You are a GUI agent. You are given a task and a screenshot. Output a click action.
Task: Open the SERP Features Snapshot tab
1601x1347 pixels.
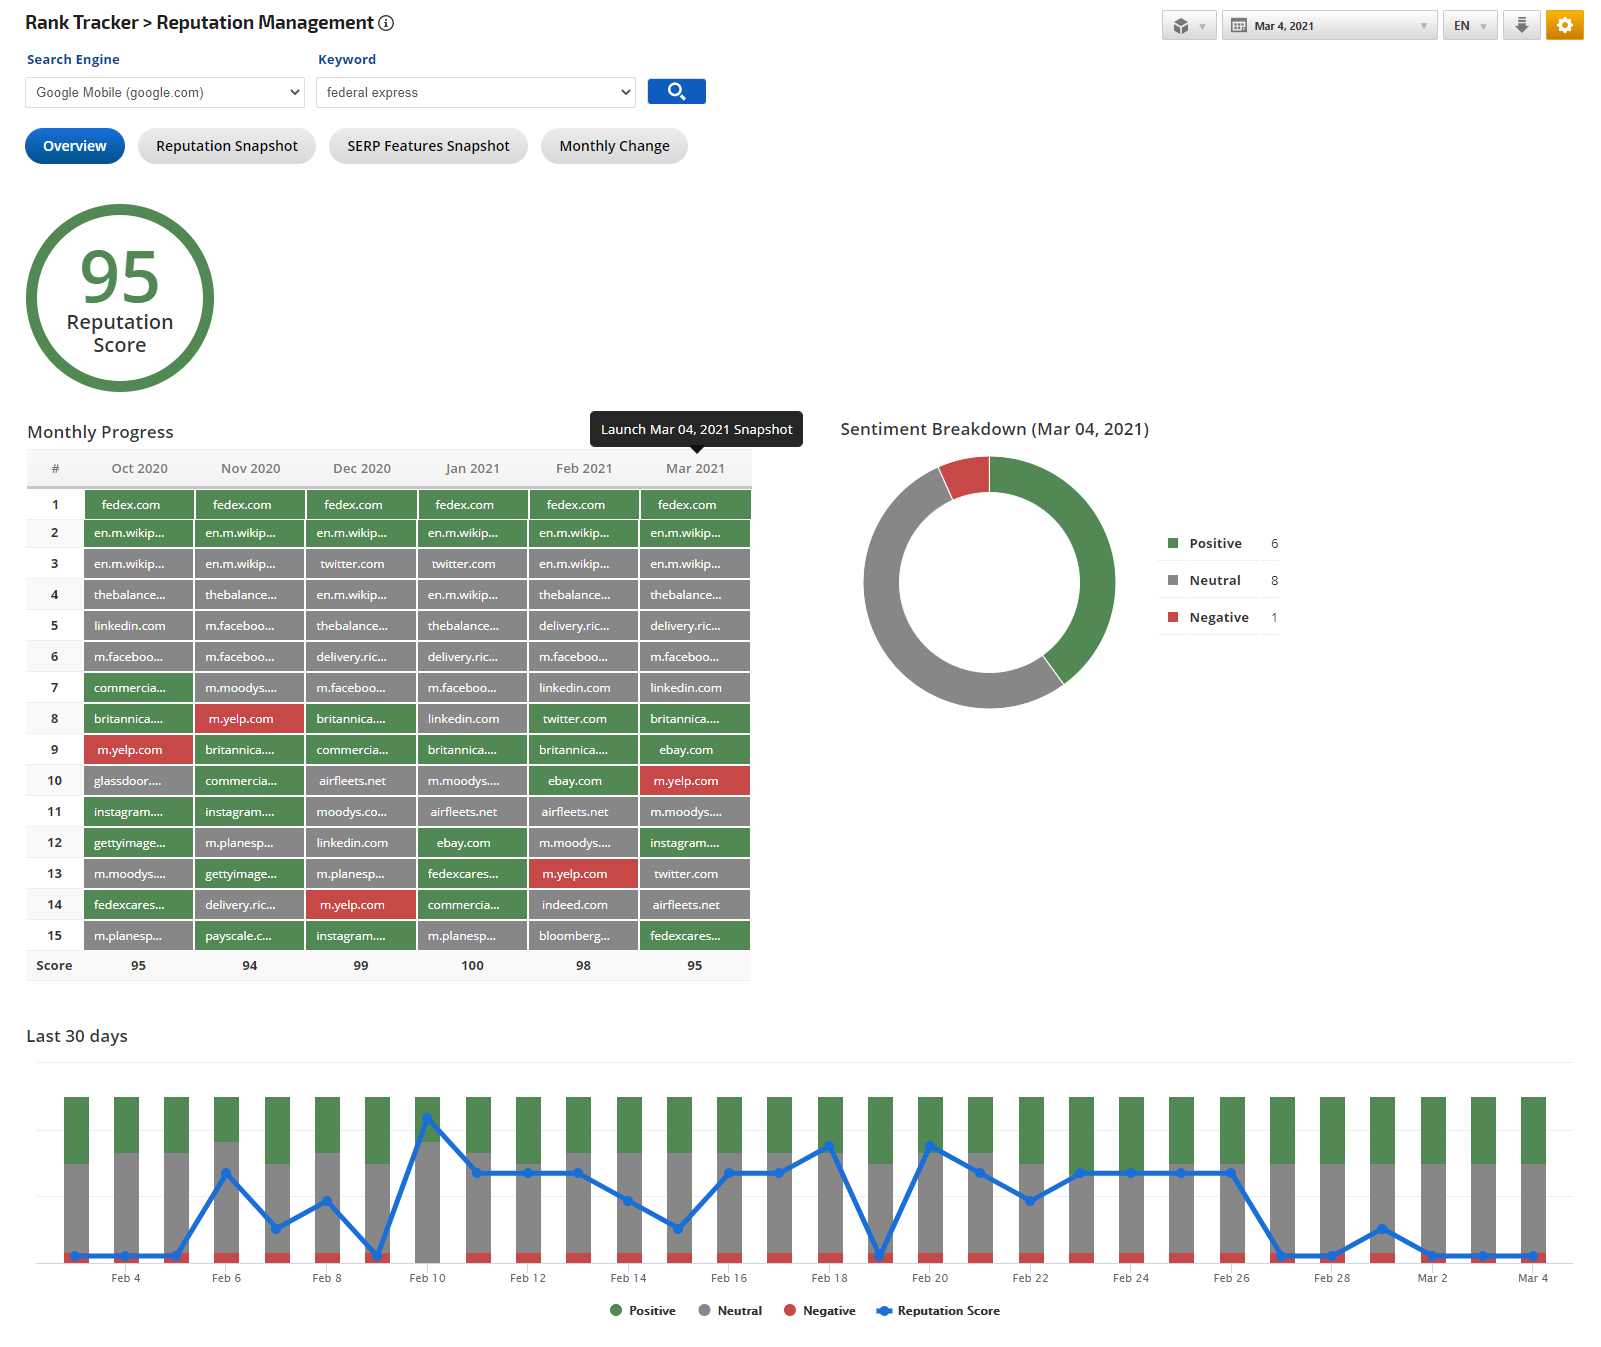[x=428, y=146]
